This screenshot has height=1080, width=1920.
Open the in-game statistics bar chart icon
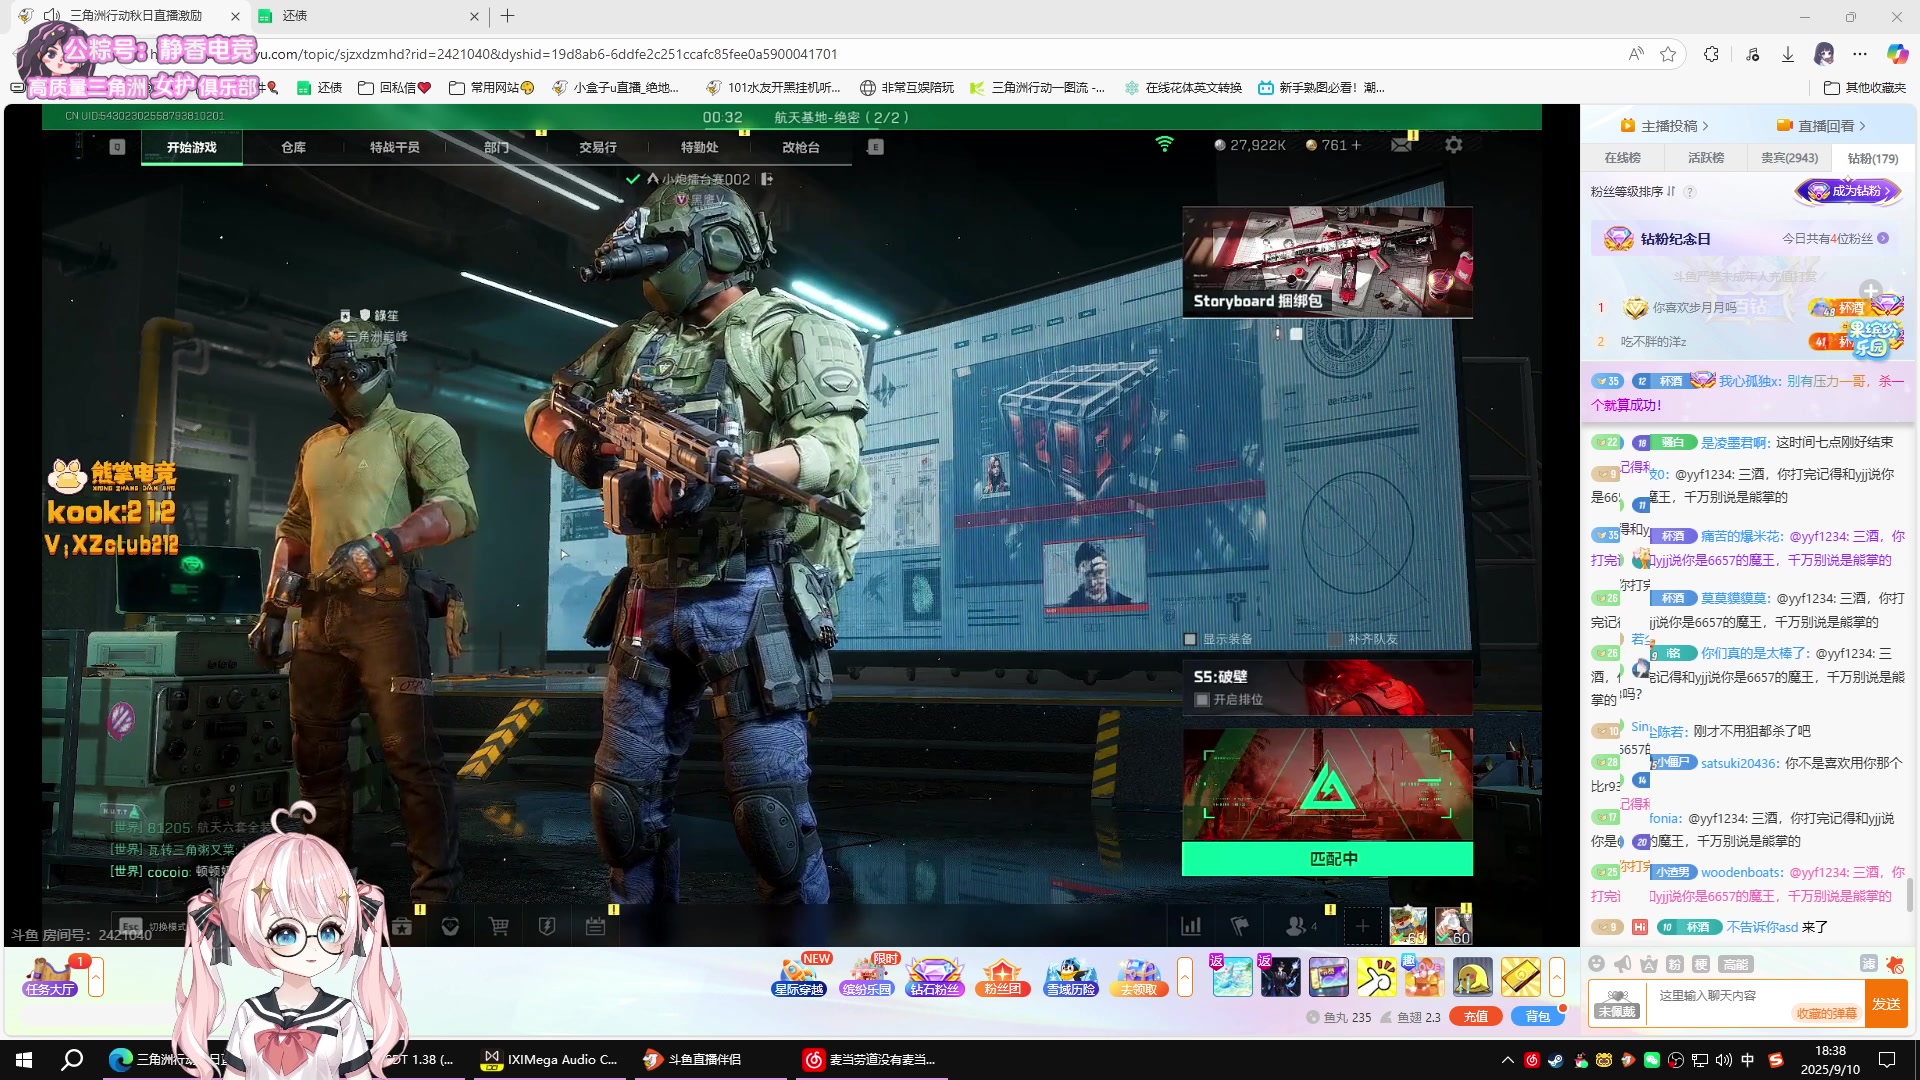point(1190,926)
